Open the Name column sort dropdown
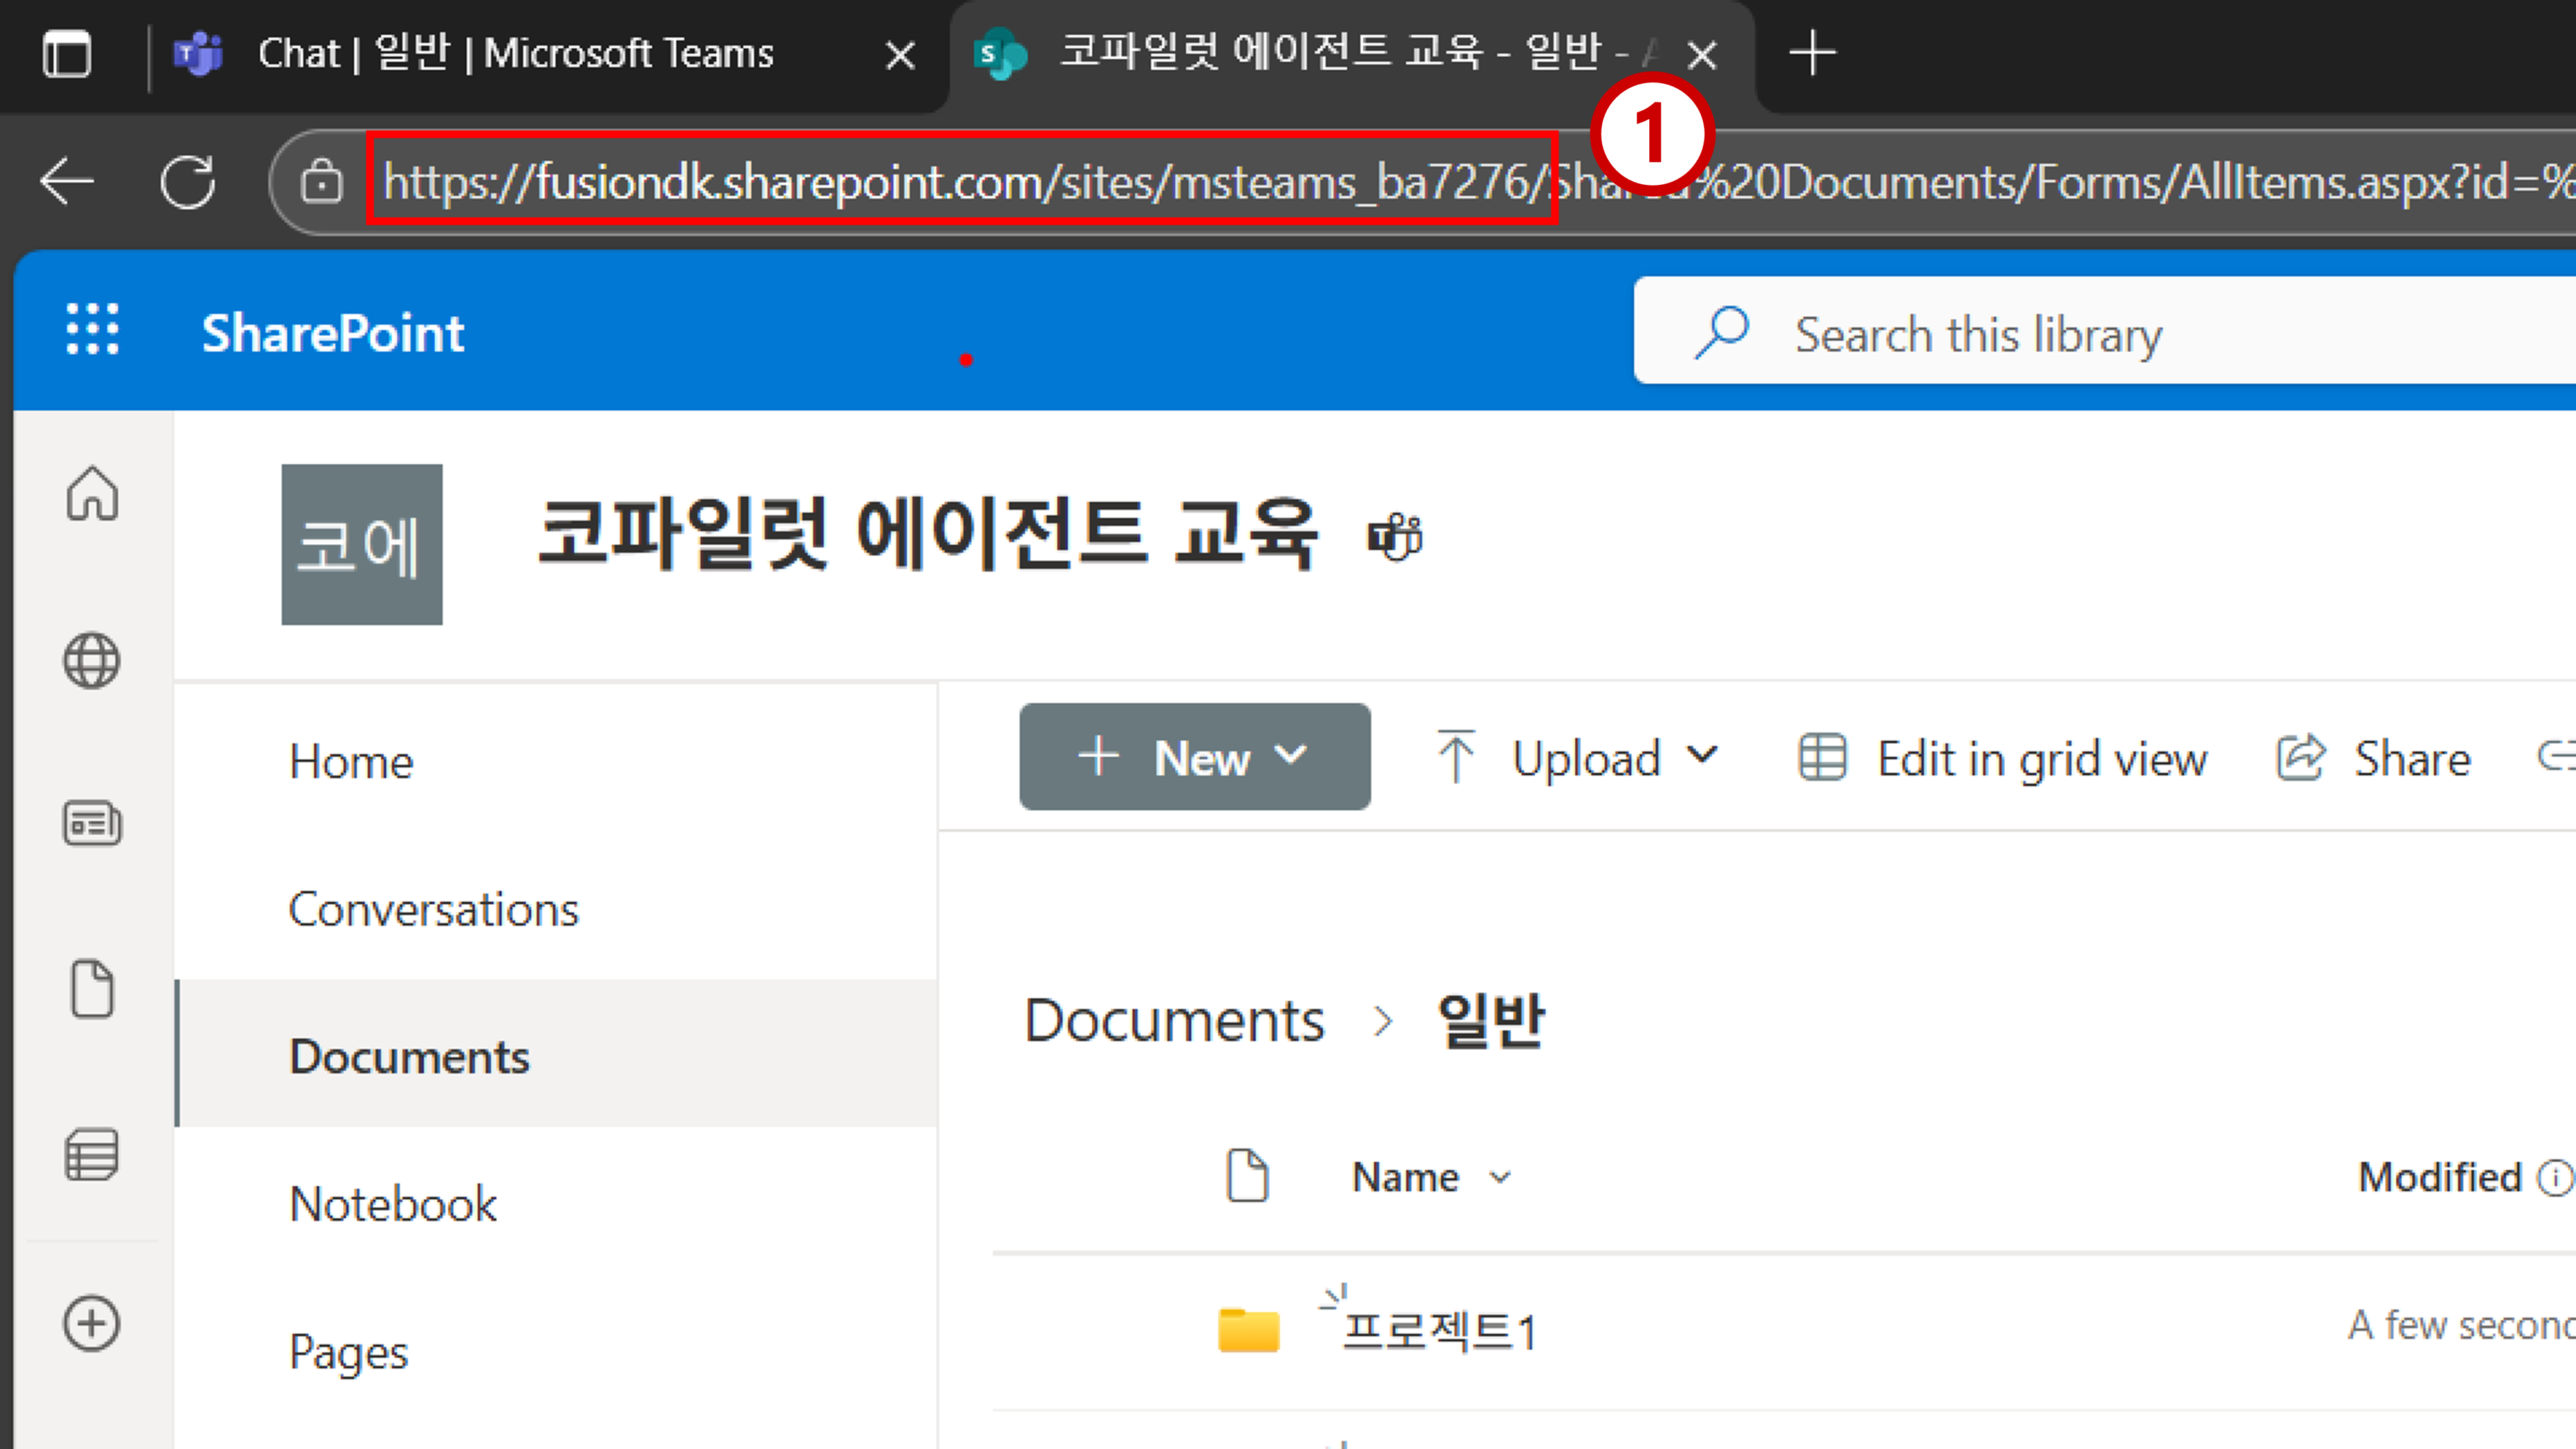The image size is (2576, 1449). (x=1431, y=1177)
